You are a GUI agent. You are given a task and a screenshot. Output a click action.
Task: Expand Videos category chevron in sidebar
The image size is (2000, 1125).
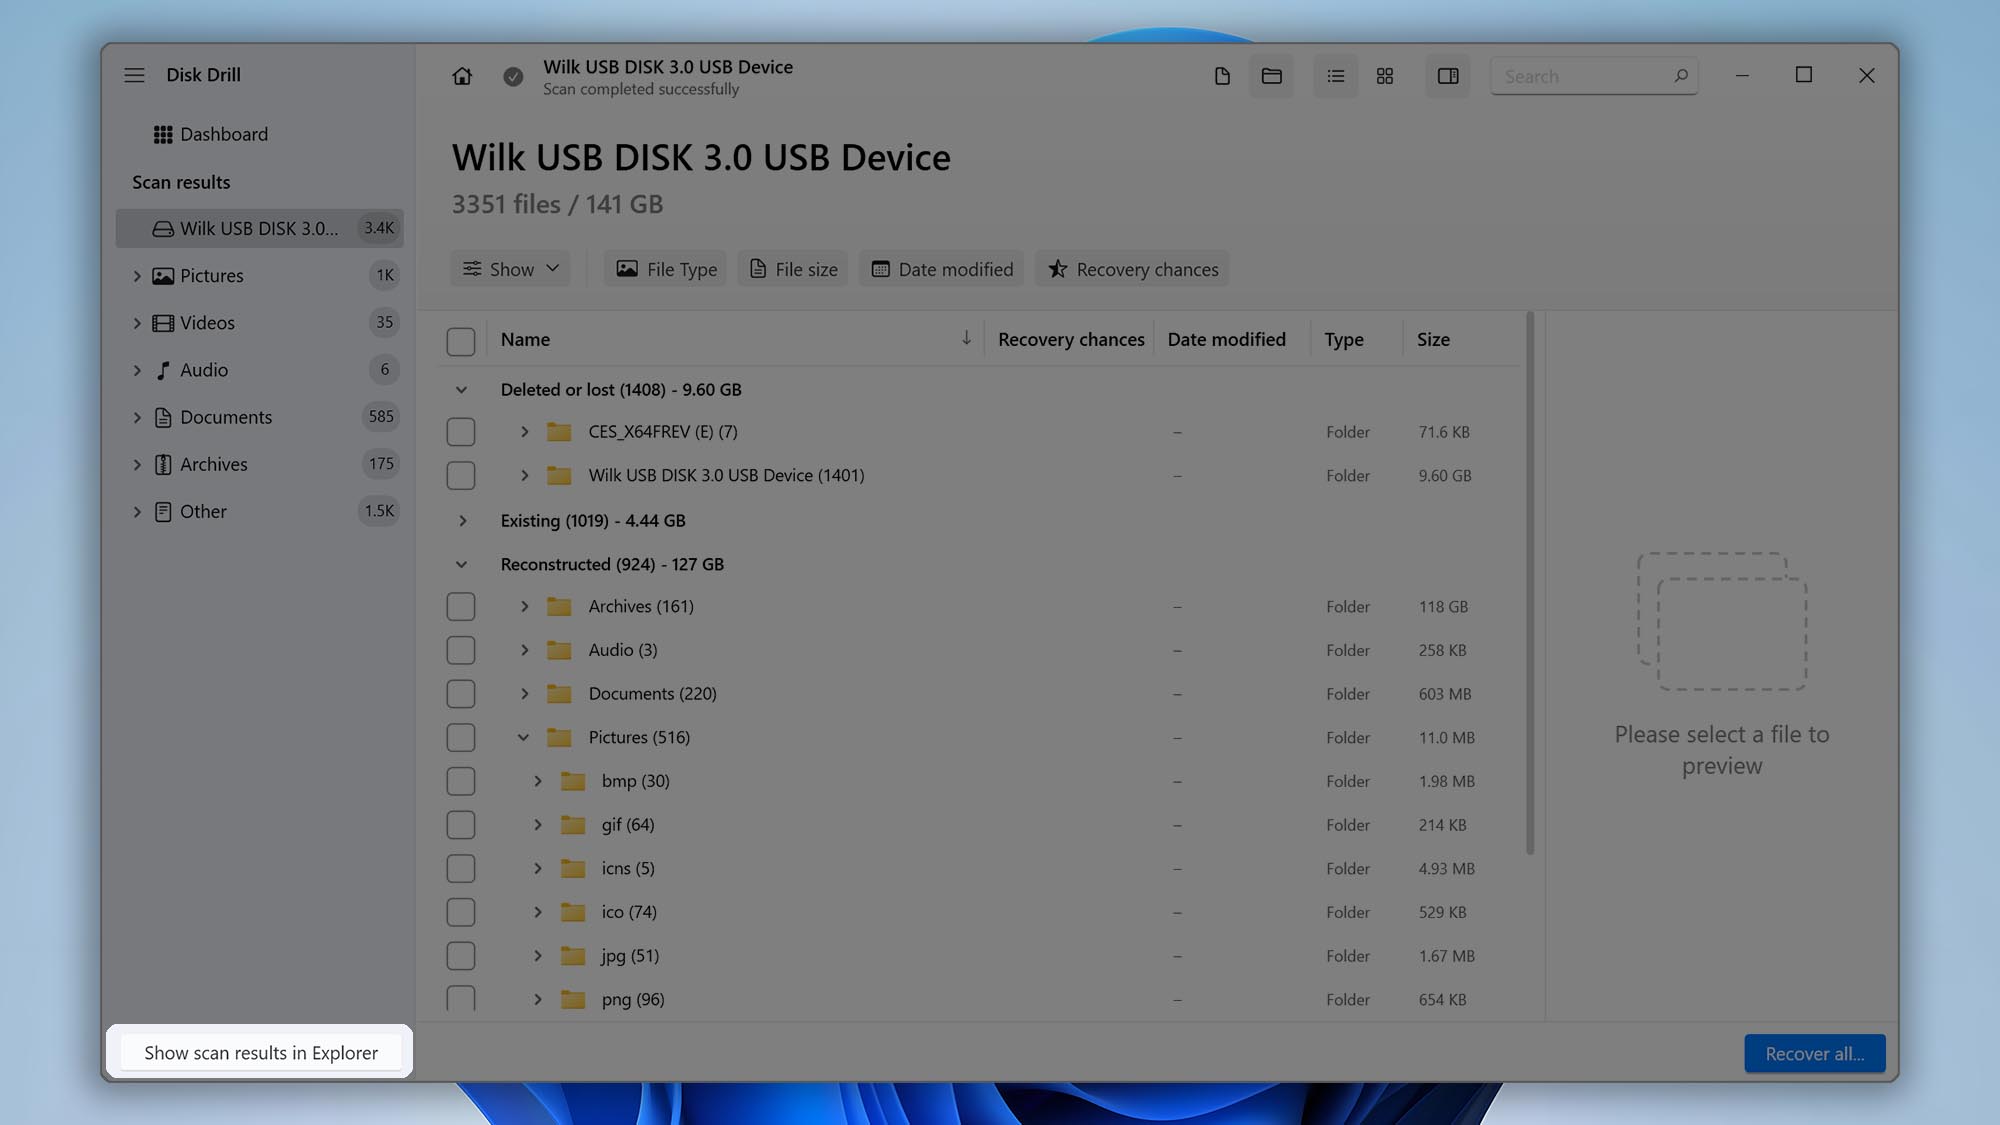137,323
